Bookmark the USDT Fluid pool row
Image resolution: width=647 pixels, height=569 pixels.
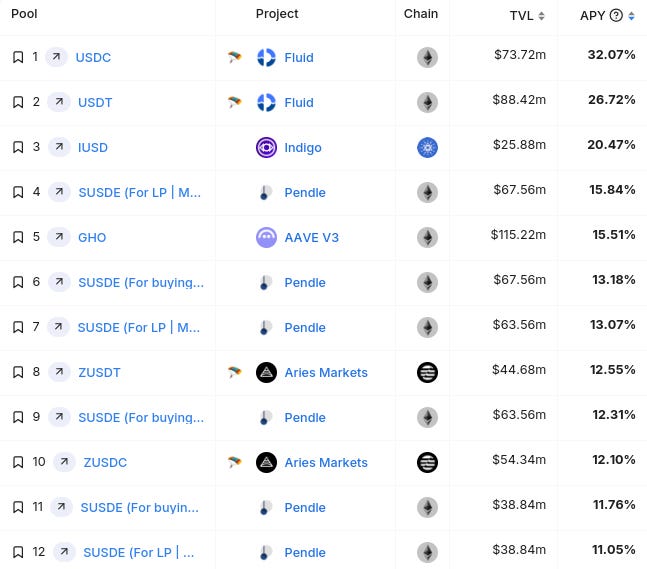(x=18, y=102)
